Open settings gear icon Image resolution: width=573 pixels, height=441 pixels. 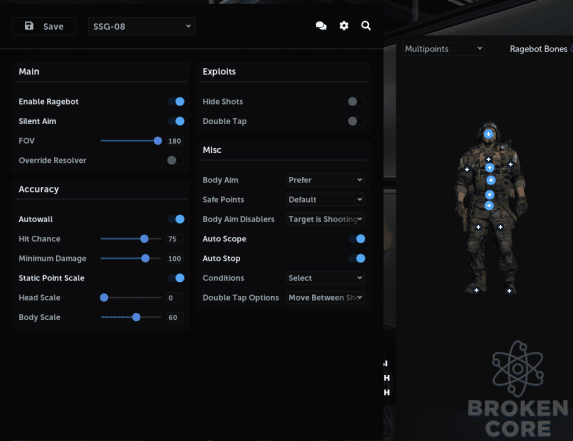point(344,26)
